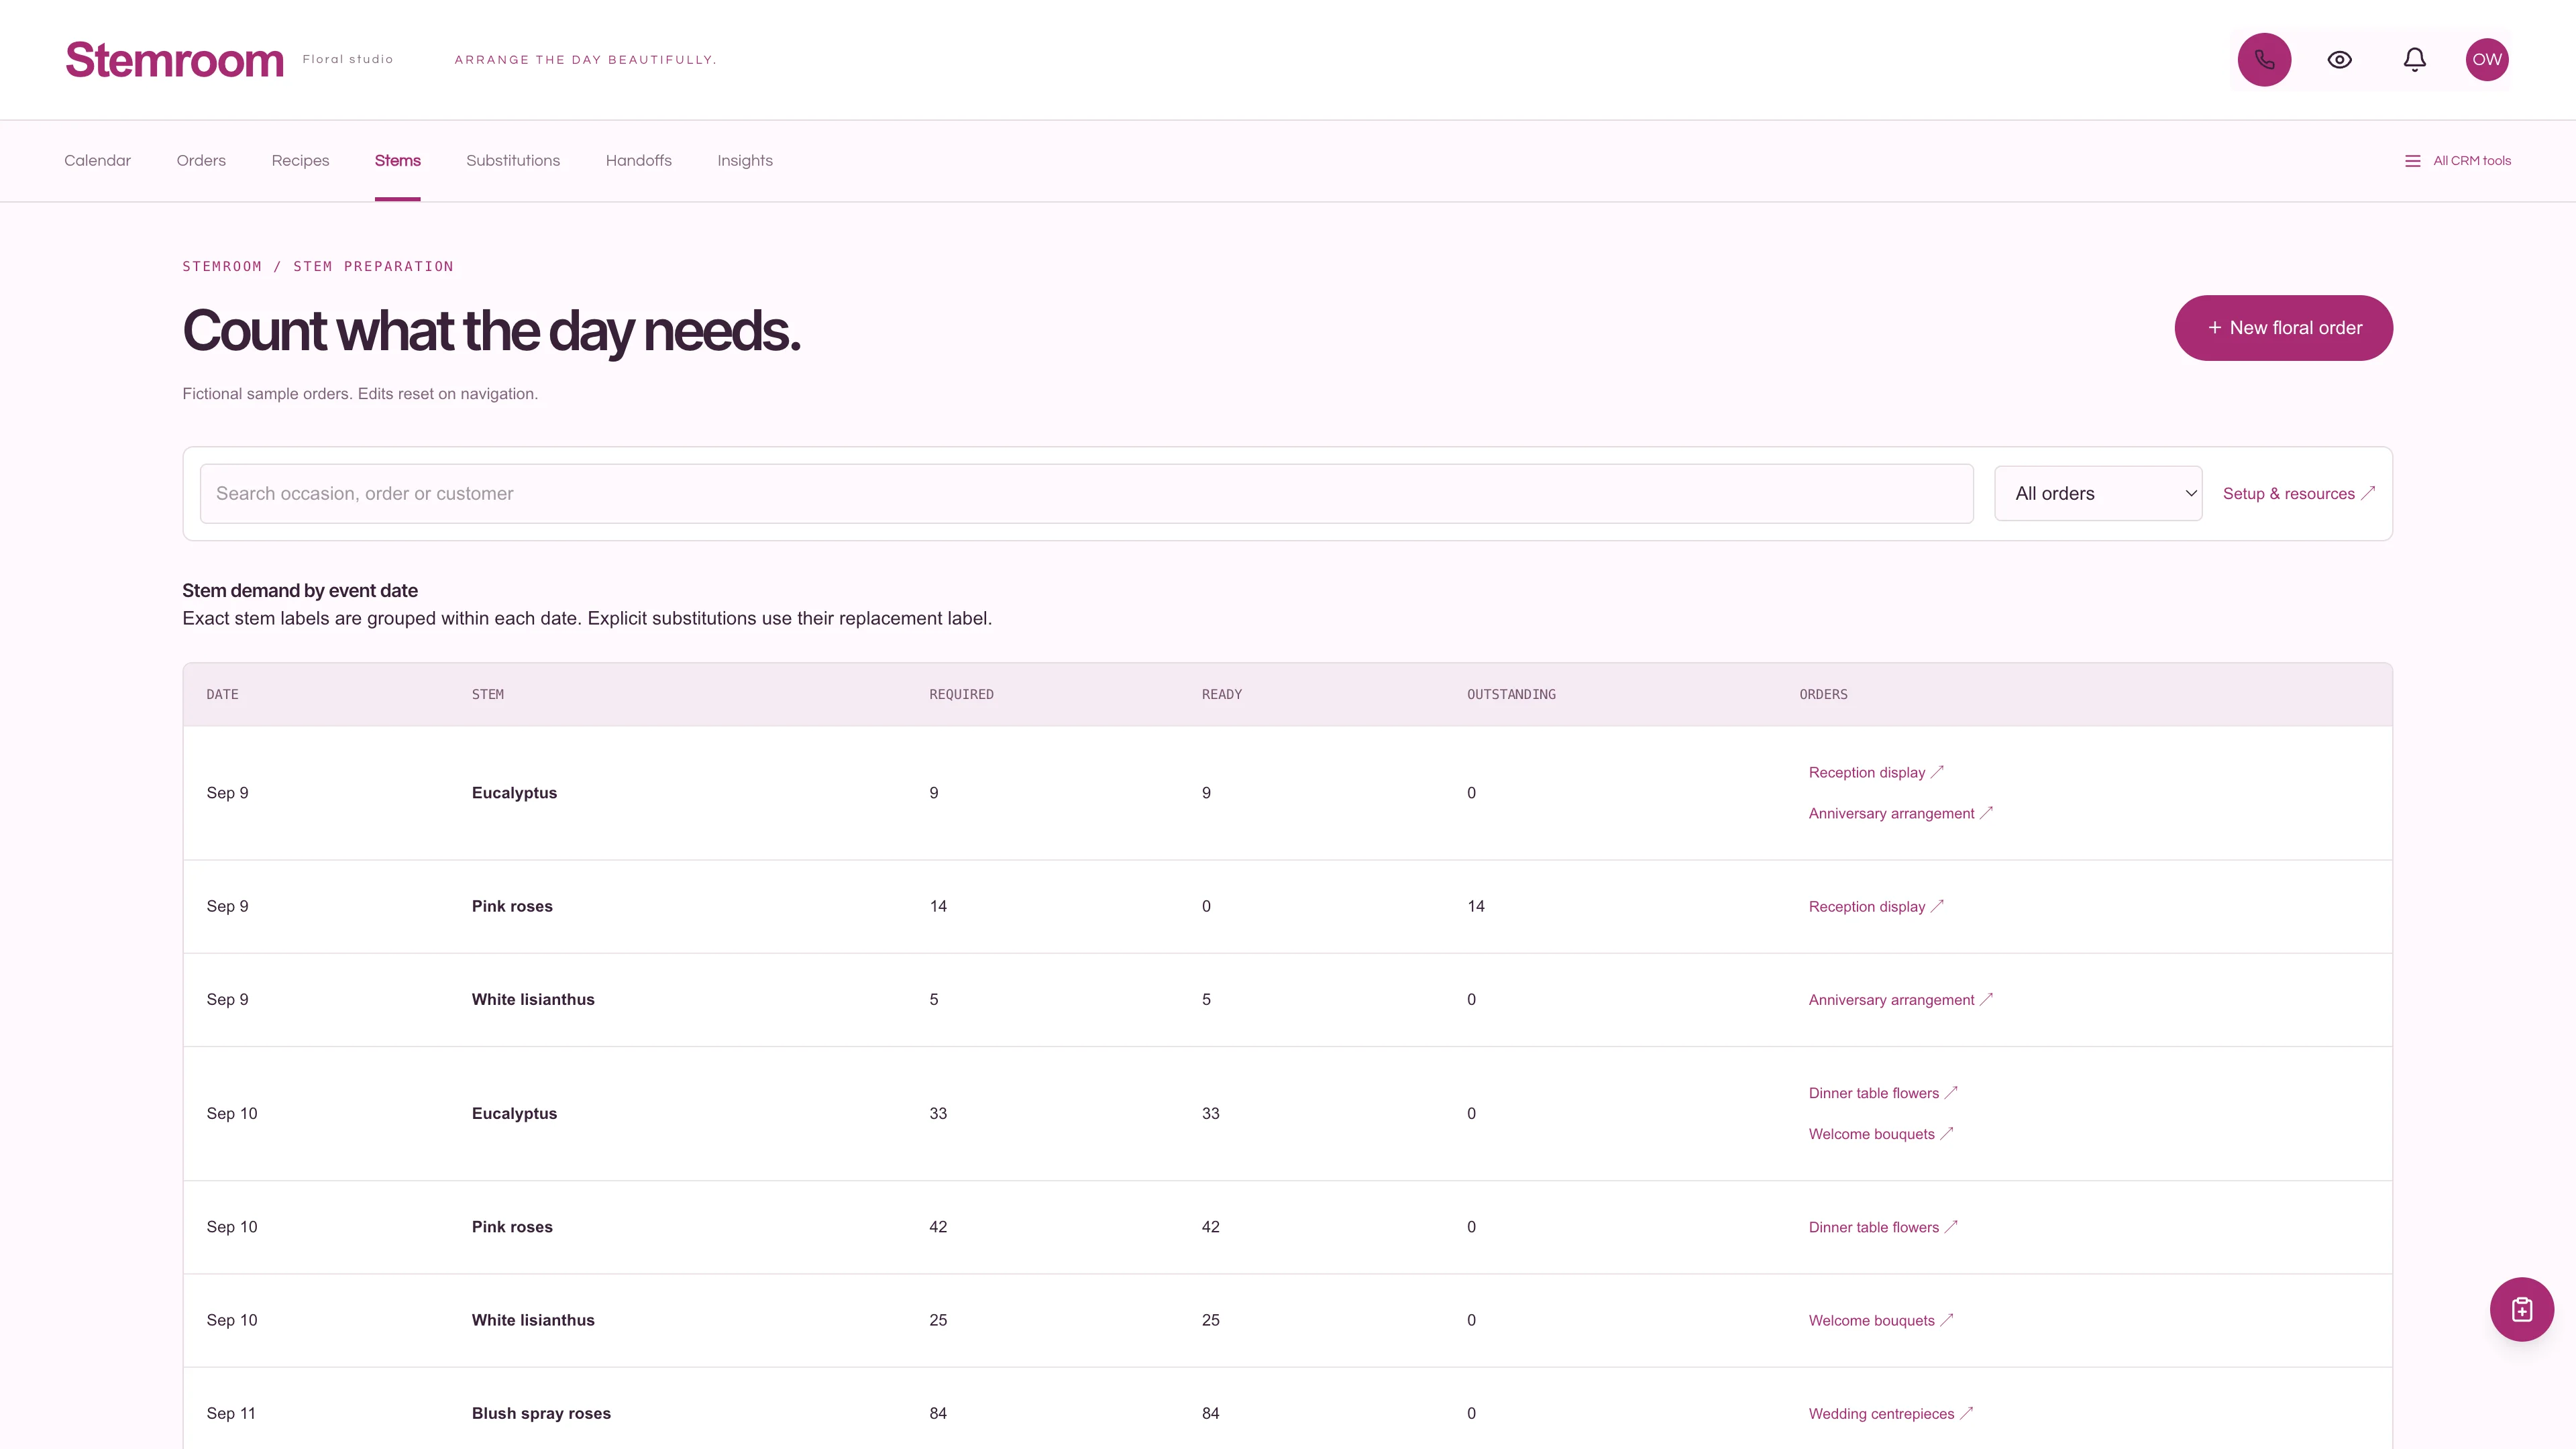Focus the search occasion, order or customer field

(1086, 494)
